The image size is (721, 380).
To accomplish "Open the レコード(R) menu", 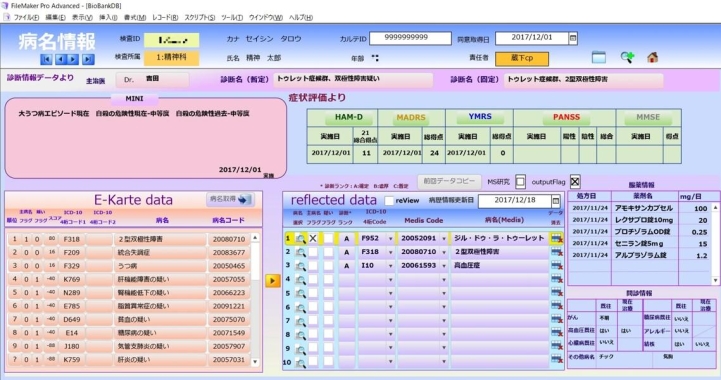I will click(165, 17).
